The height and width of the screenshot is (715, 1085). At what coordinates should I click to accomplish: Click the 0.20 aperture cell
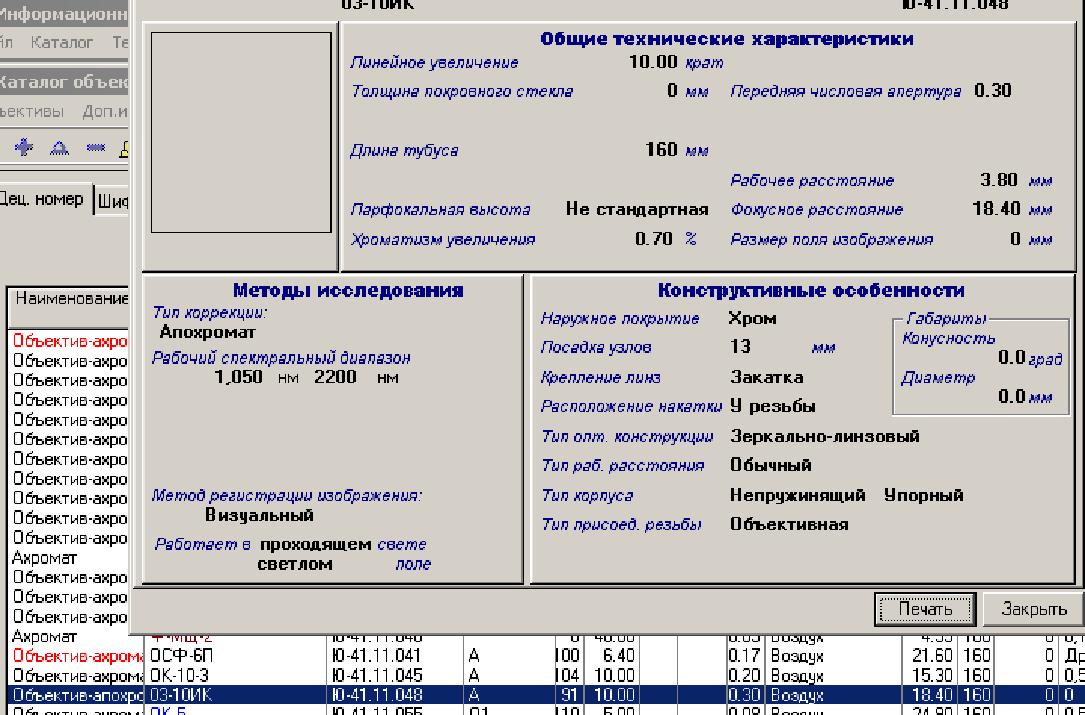tap(745, 676)
